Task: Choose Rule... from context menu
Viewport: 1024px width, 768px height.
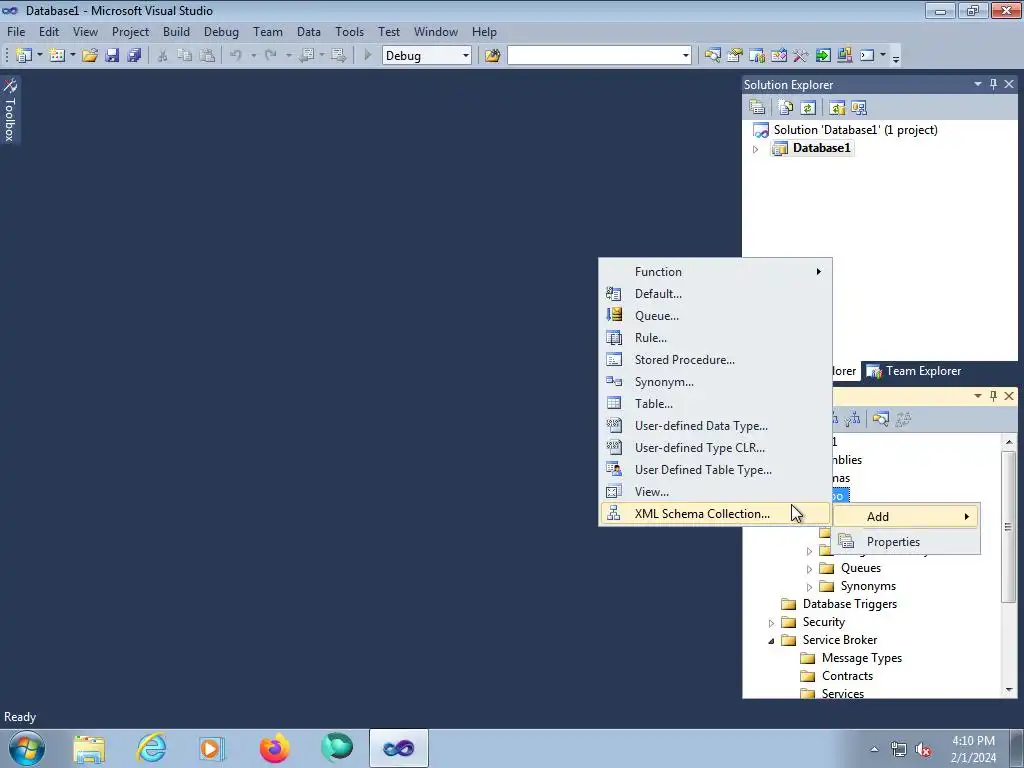Action: pyautogui.click(x=715, y=338)
